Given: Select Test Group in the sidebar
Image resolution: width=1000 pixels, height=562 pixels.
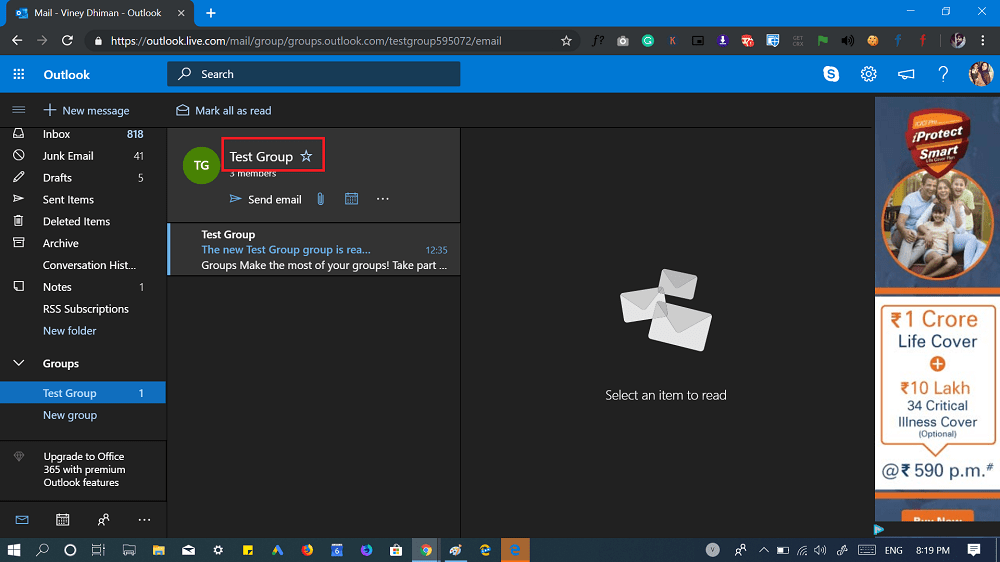Looking at the screenshot, I should pyautogui.click(x=83, y=393).
